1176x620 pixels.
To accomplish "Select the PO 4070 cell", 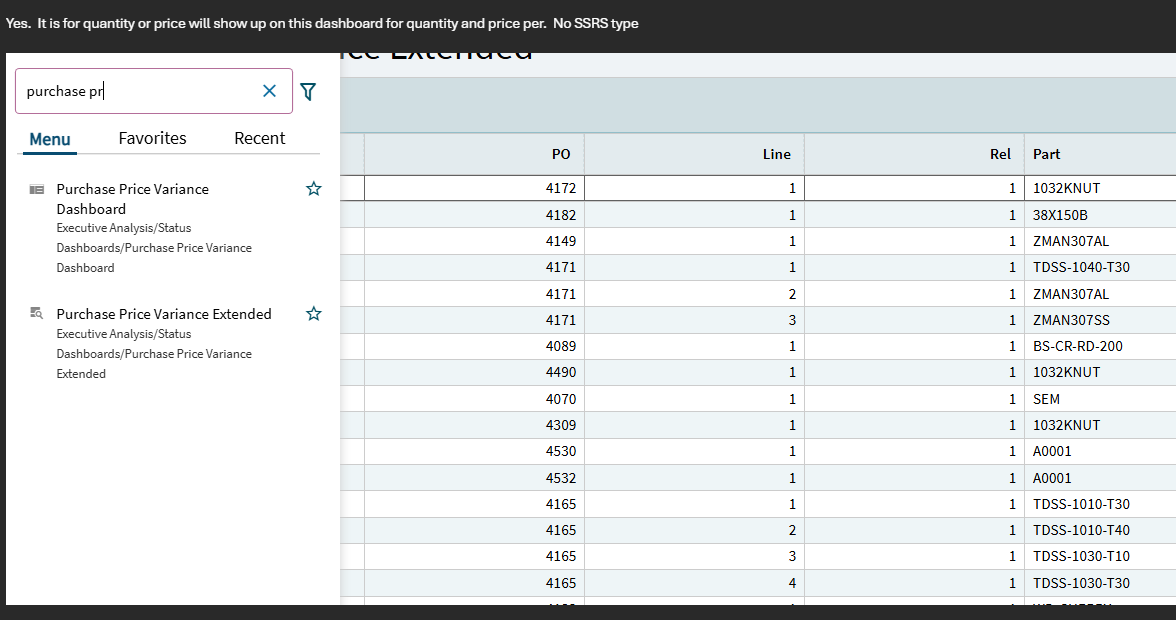I will click(474, 399).
